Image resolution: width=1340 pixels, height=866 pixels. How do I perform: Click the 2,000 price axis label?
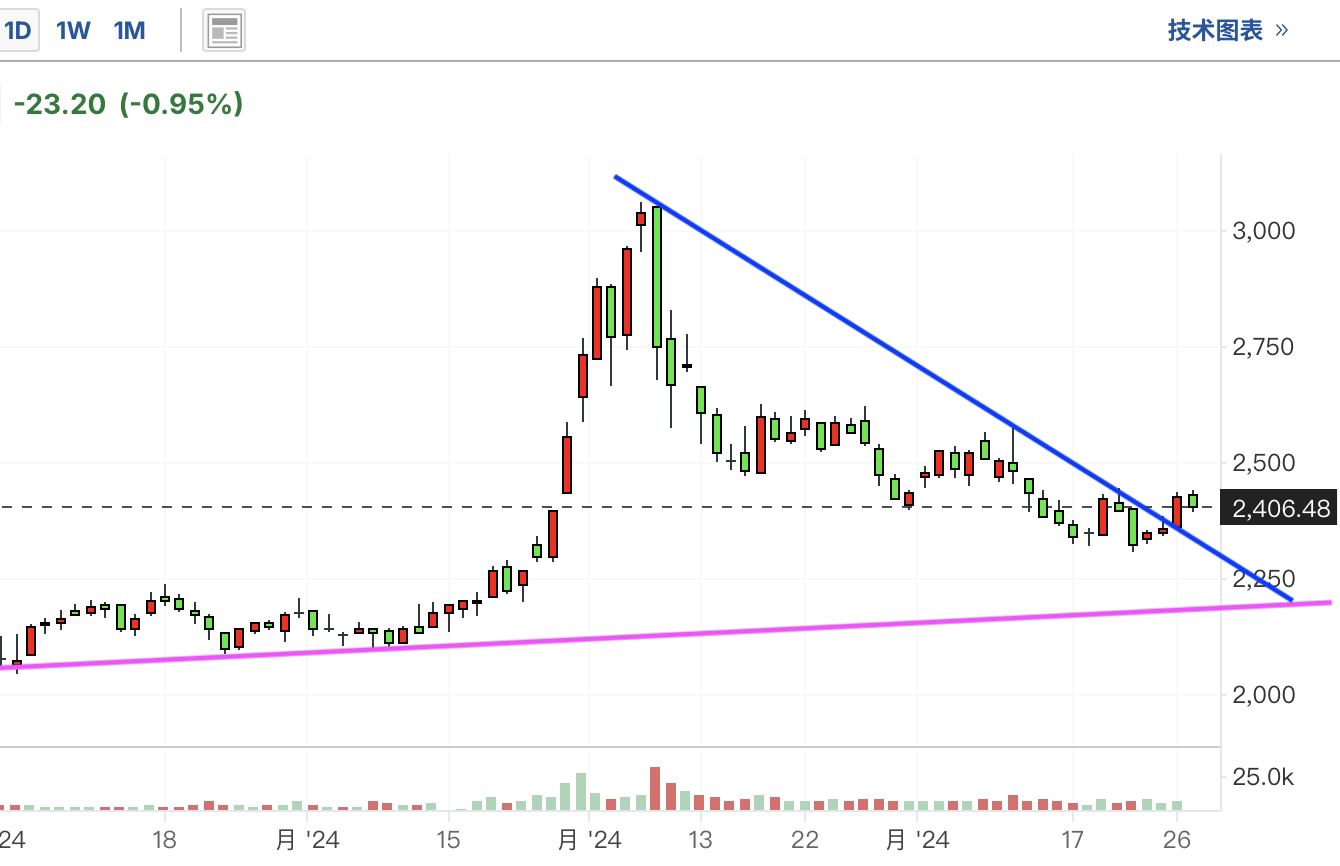tap(1262, 694)
